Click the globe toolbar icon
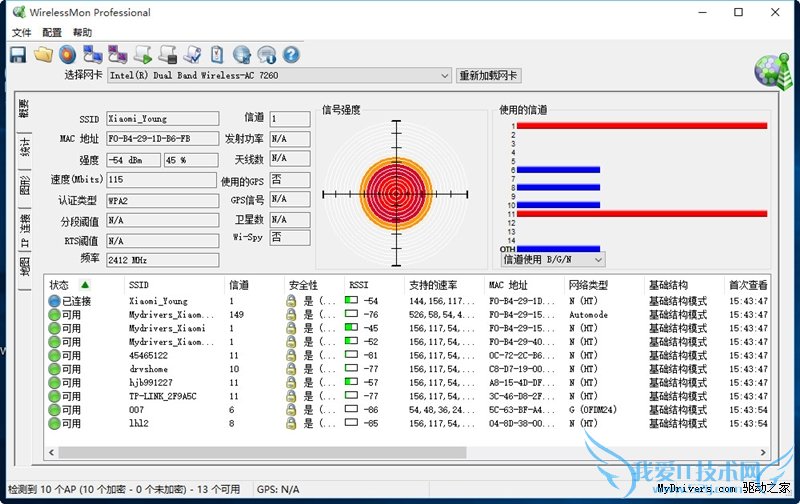Screen dimensions: 800x504 (x=242, y=55)
